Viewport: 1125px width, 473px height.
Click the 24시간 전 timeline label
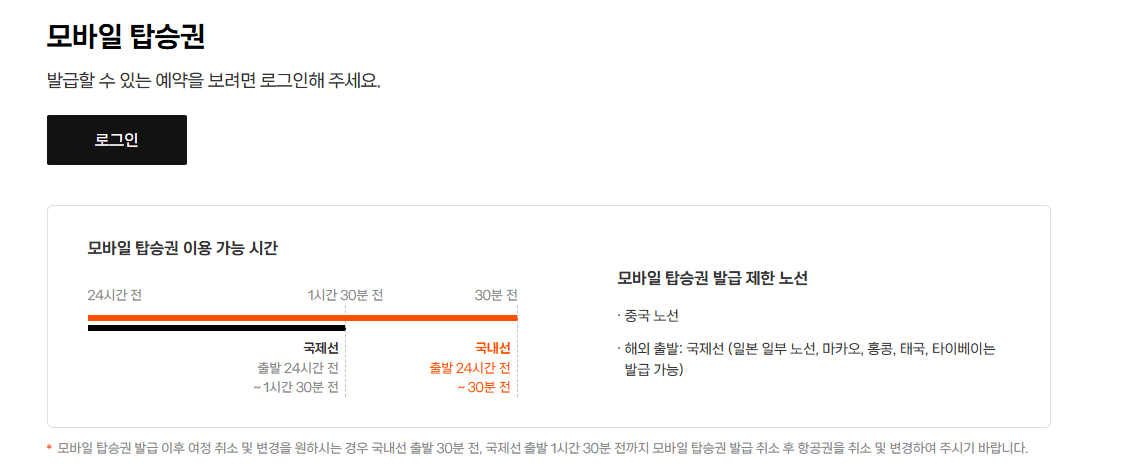[115, 296]
